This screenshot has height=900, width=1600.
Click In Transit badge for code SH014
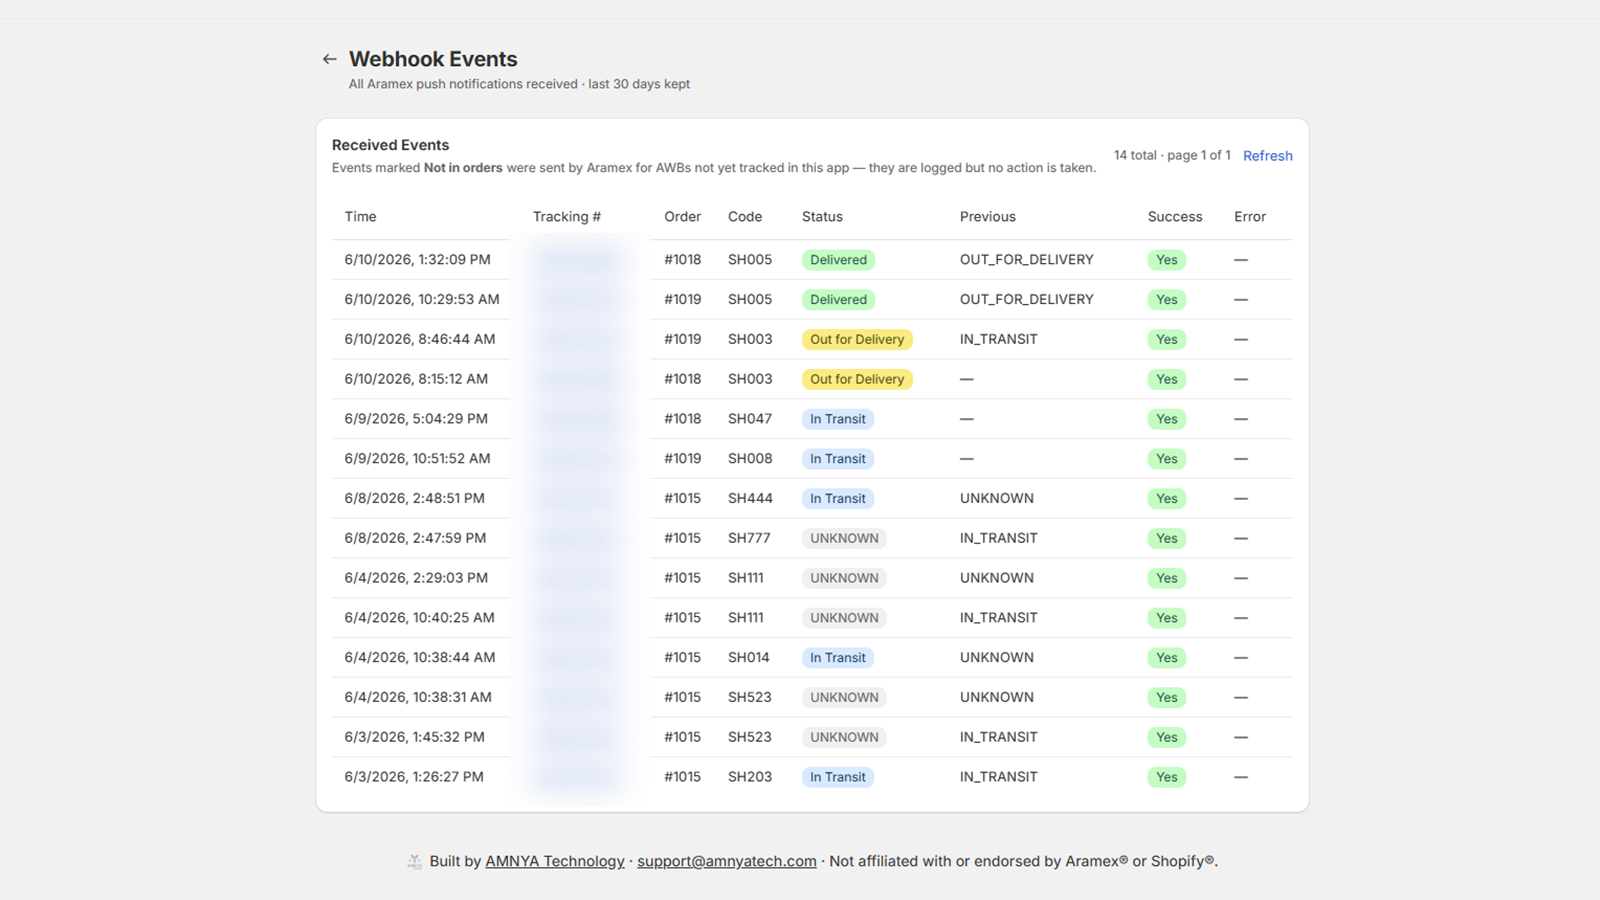click(x=838, y=658)
